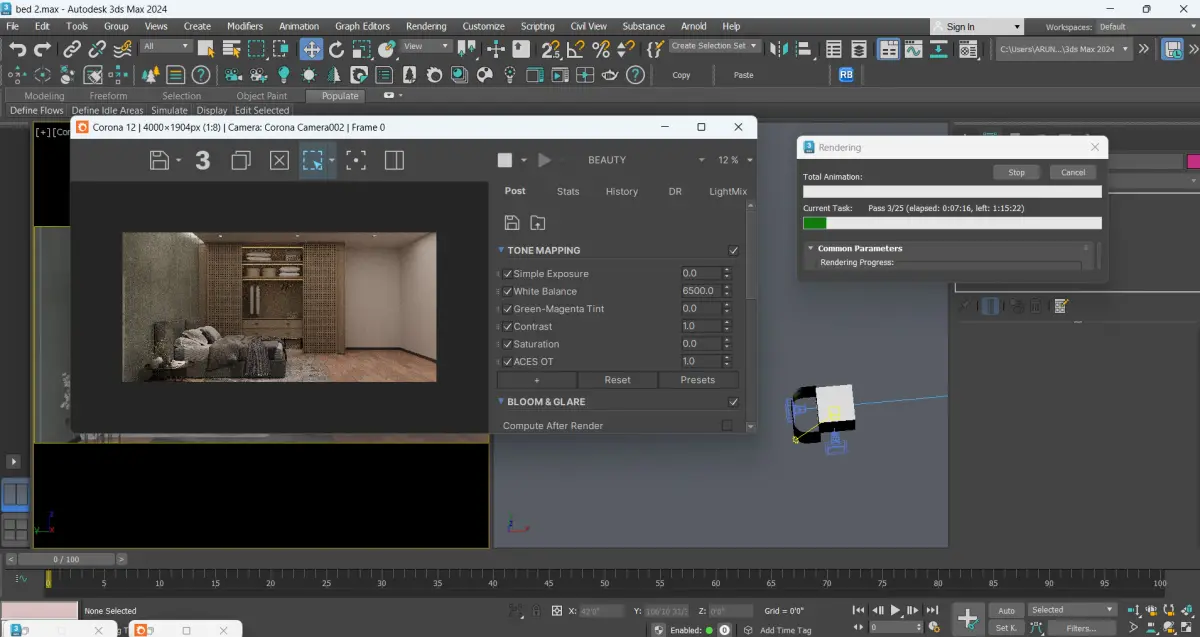Switch to the LightMix tab
The height and width of the screenshot is (637, 1200).
pos(727,192)
